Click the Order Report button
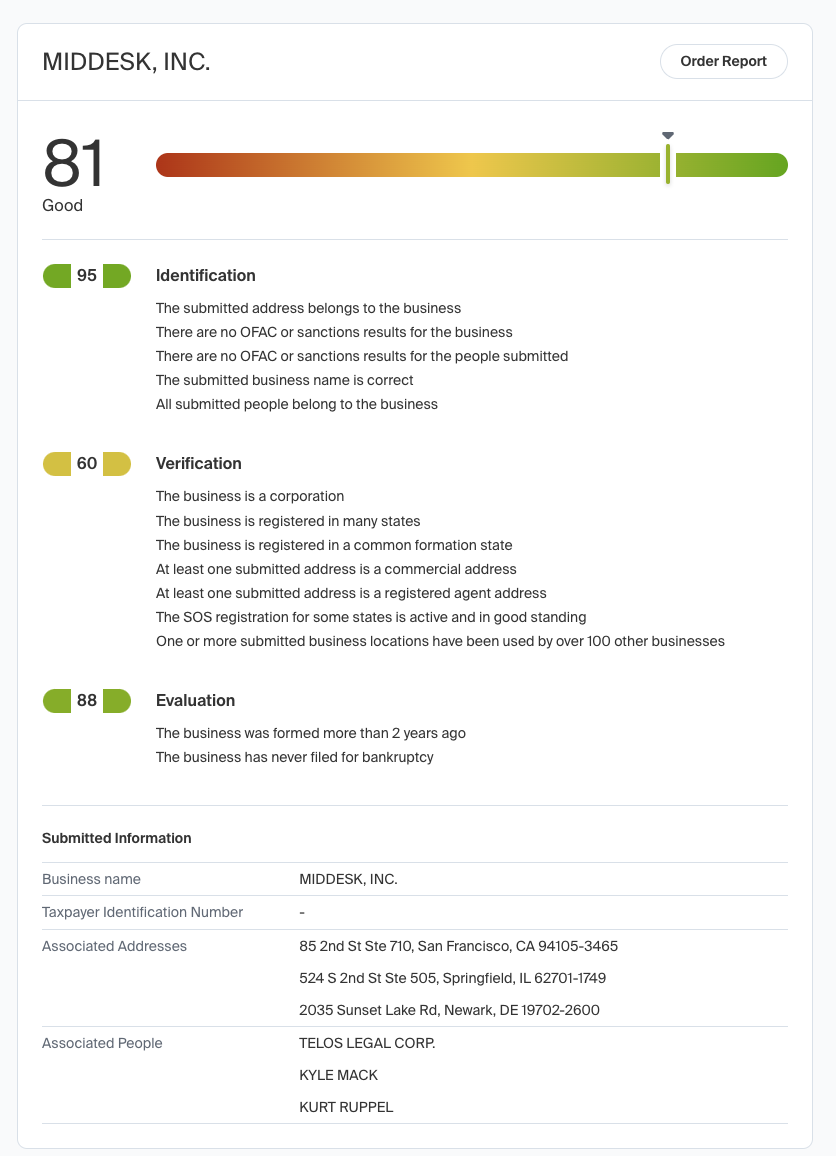Screen dimensions: 836x1156 (723, 61)
